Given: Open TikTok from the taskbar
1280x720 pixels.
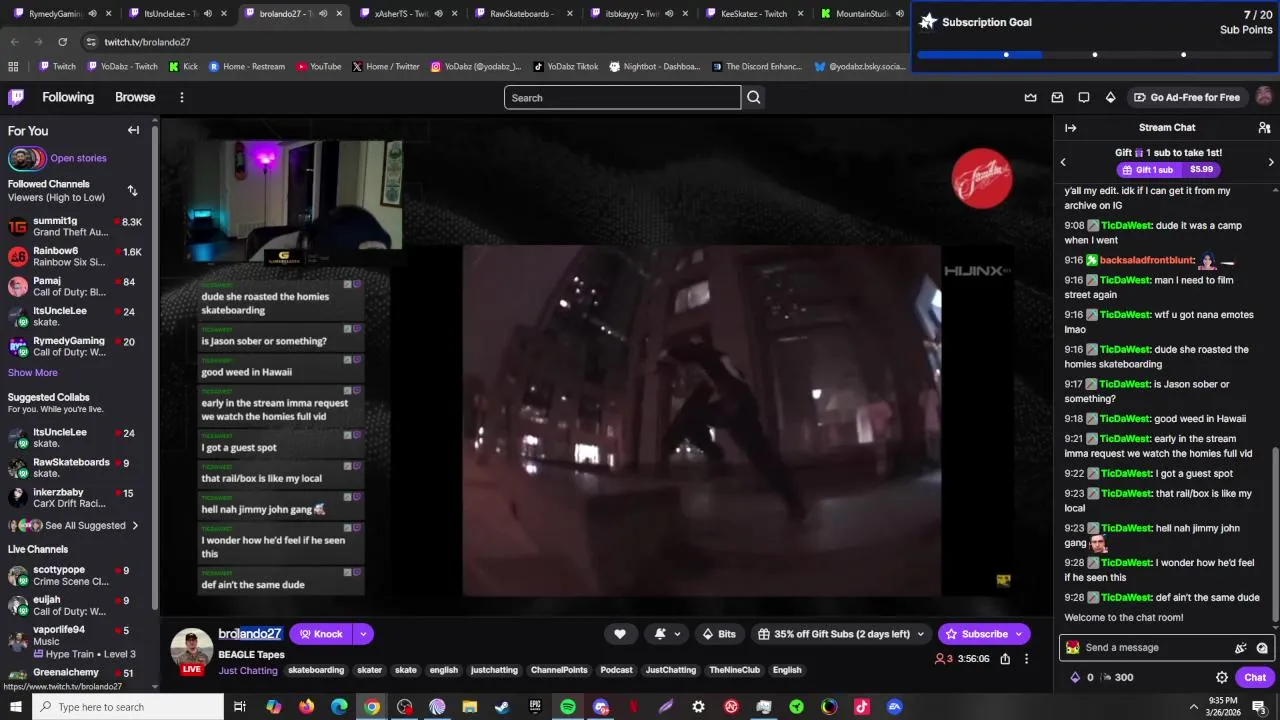Looking at the screenshot, I should tap(862, 707).
